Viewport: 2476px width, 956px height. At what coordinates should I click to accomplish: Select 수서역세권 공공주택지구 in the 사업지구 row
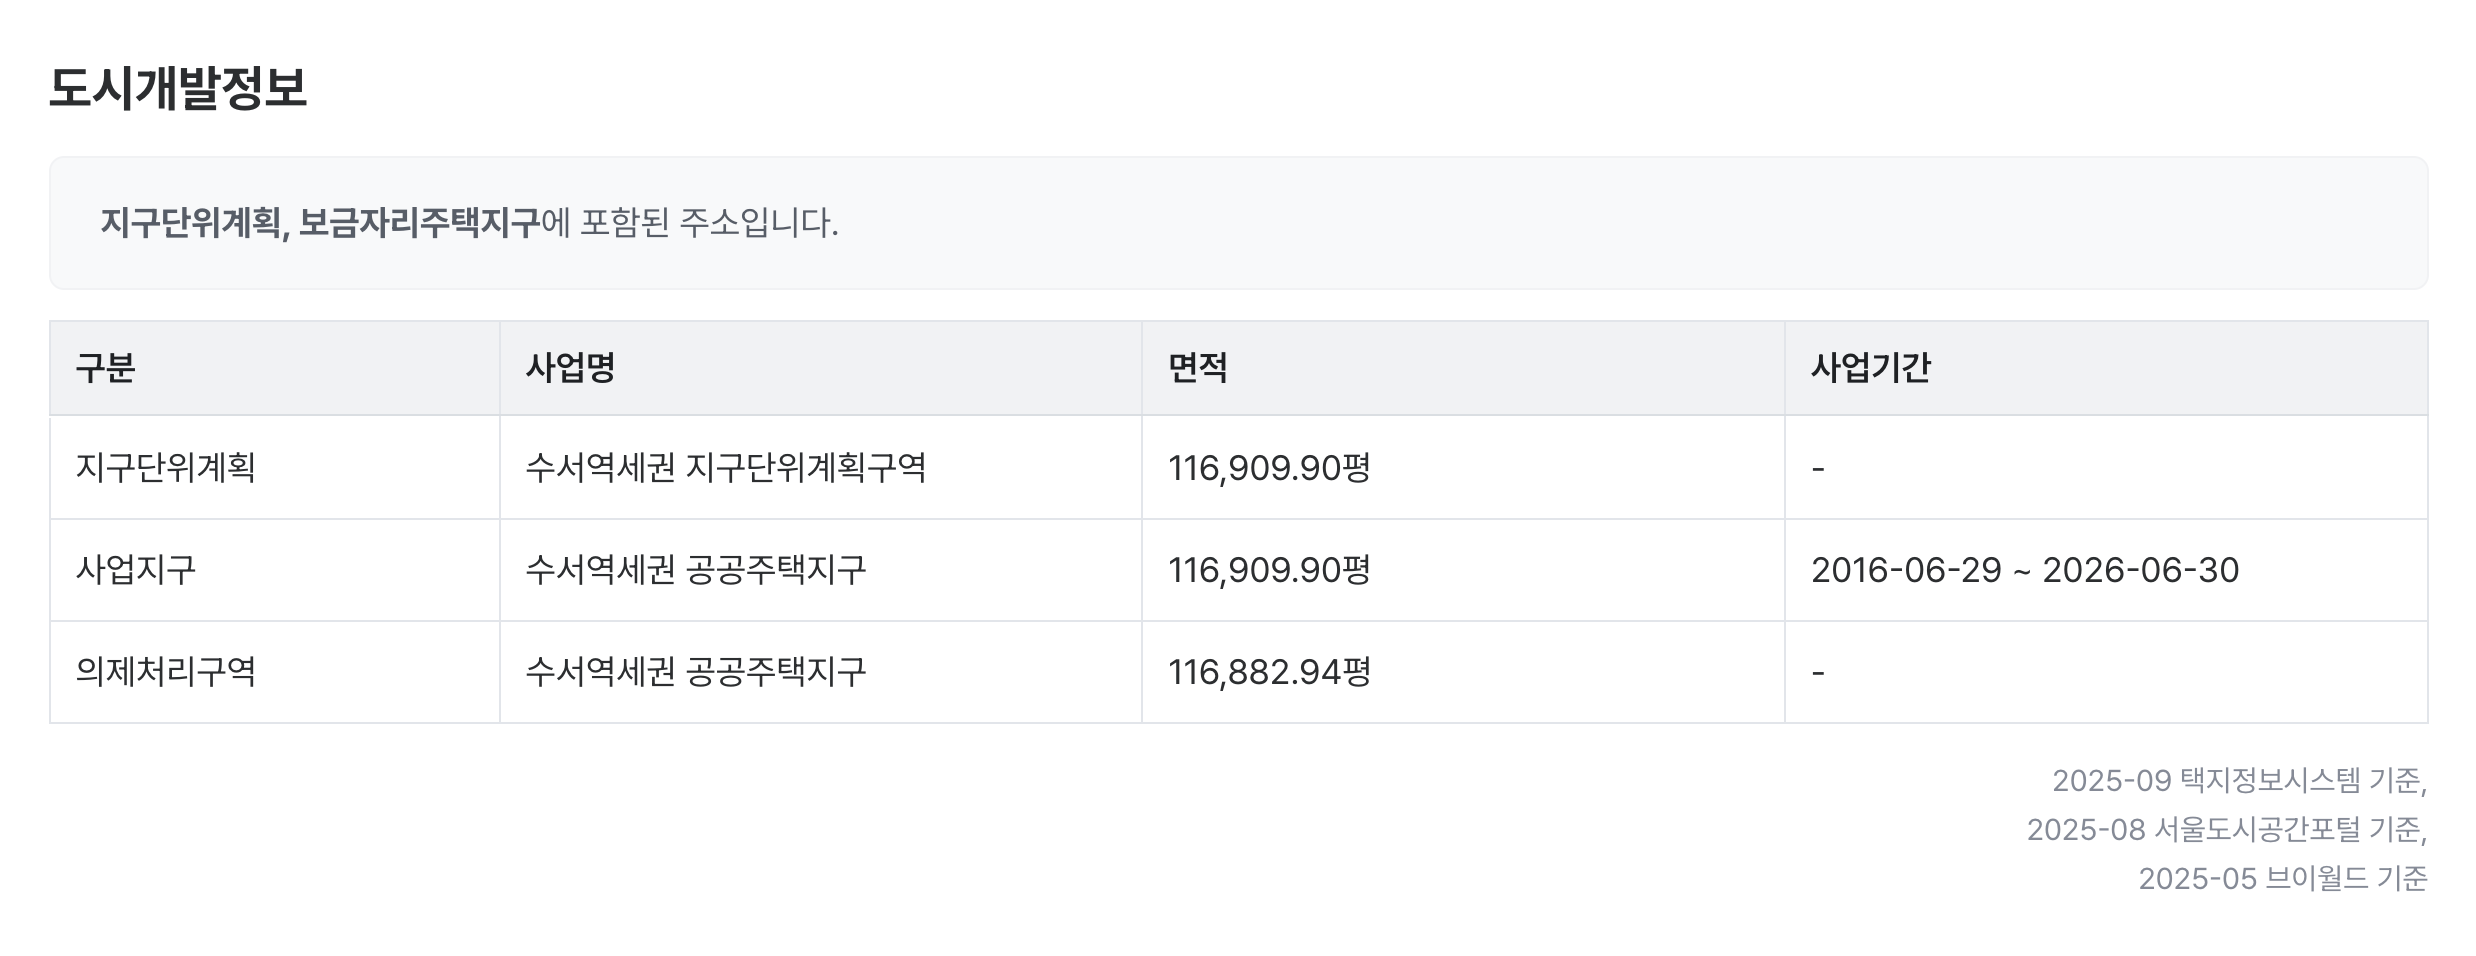pos(696,570)
